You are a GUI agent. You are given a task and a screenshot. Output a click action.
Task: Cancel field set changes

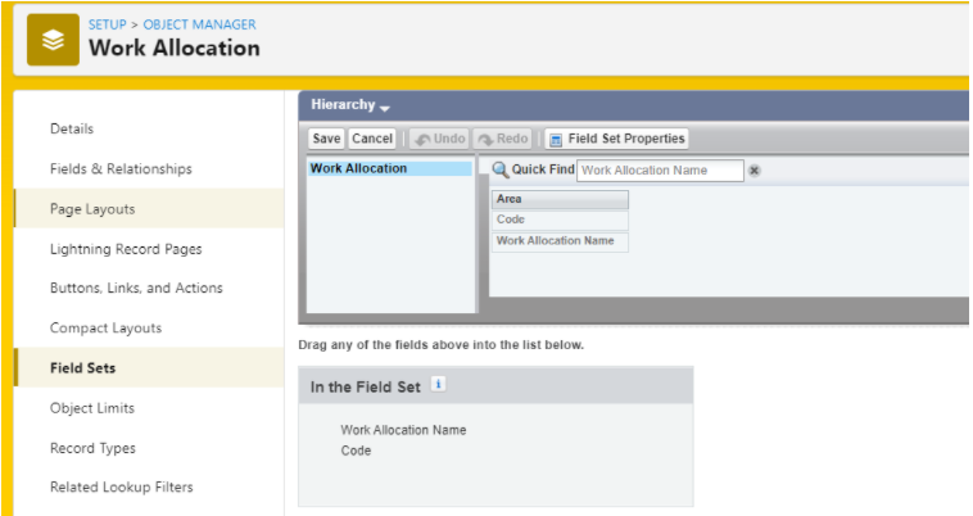[x=372, y=139]
